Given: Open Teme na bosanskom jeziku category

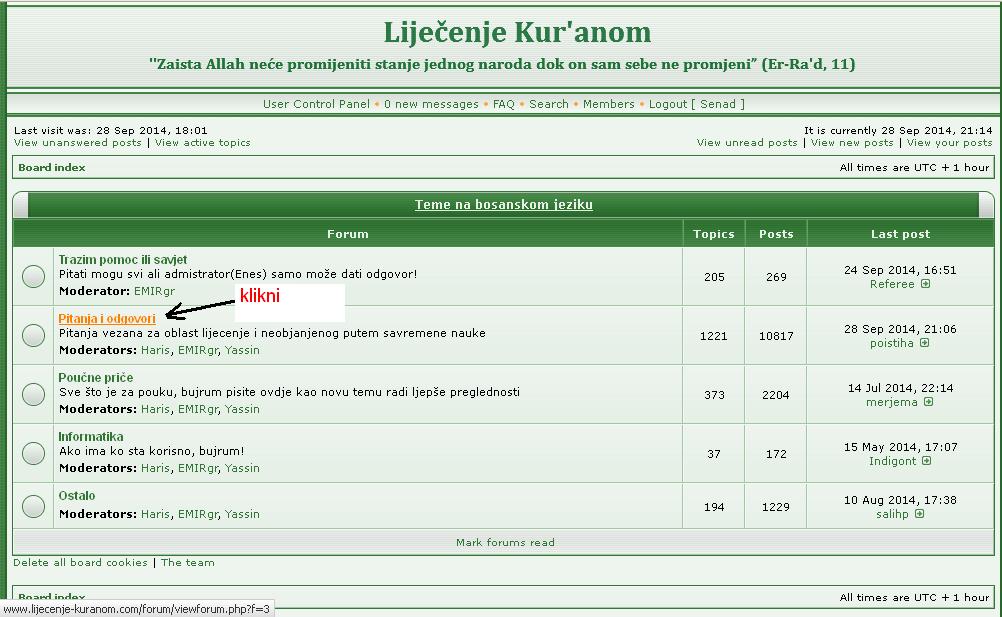Looking at the screenshot, I should click(504, 205).
